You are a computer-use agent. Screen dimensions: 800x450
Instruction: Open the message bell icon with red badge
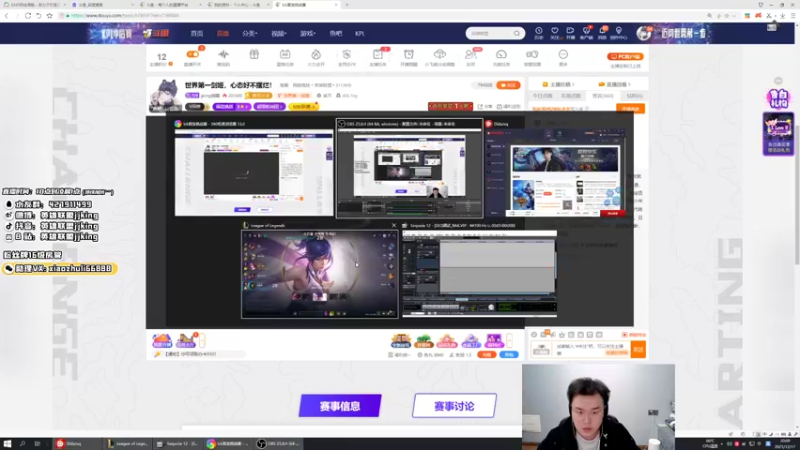tap(603, 33)
